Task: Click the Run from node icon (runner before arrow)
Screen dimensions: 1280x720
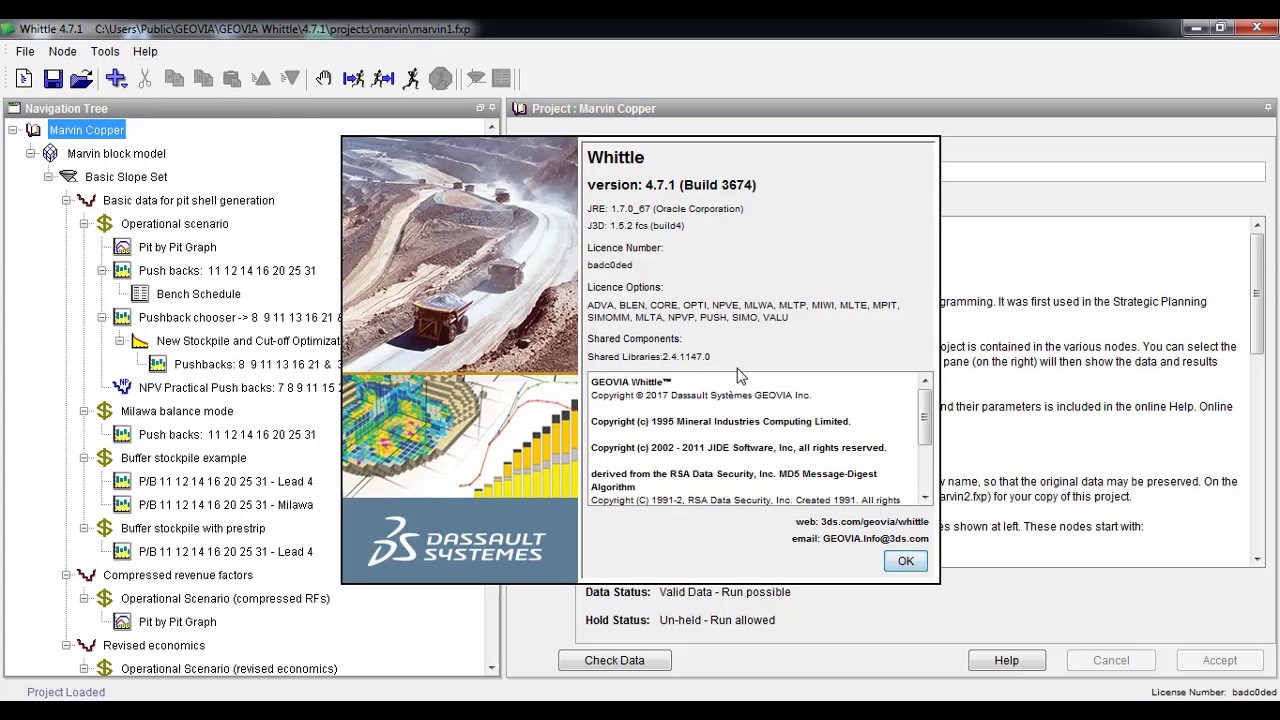Action: tap(382, 78)
